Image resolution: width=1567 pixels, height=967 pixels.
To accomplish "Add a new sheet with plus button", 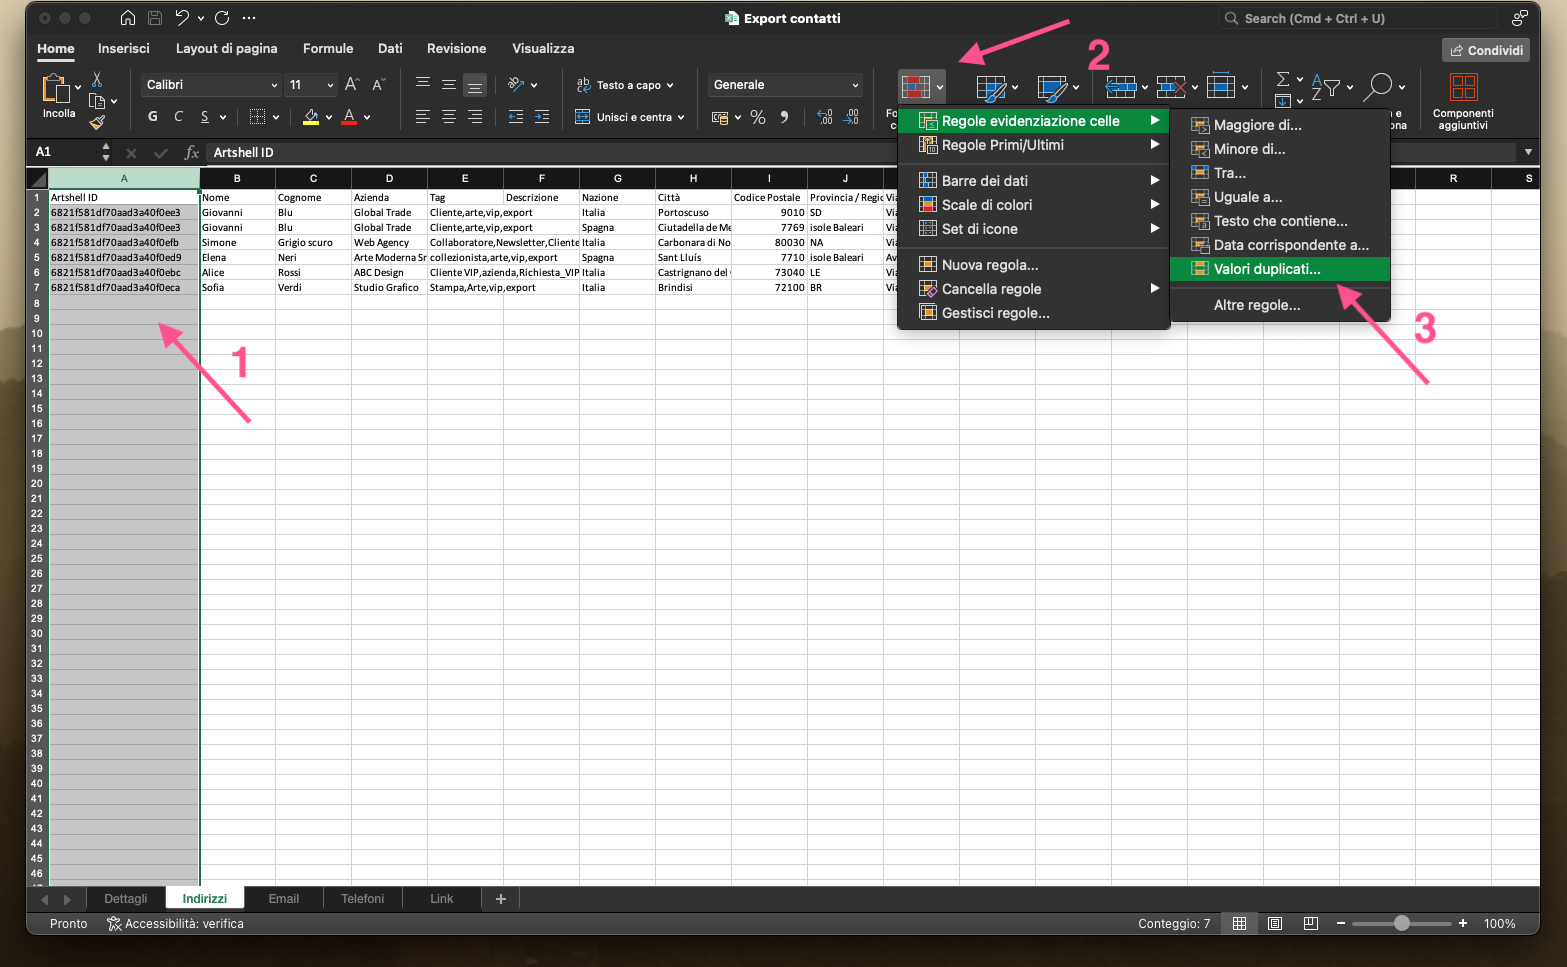I will (501, 899).
